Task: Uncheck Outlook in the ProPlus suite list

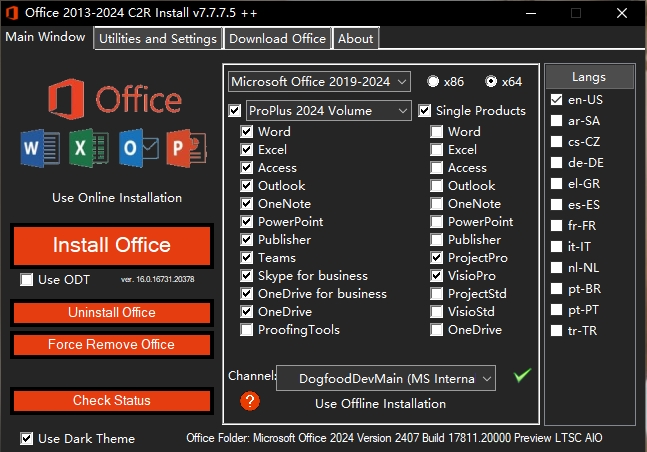Action: point(246,185)
